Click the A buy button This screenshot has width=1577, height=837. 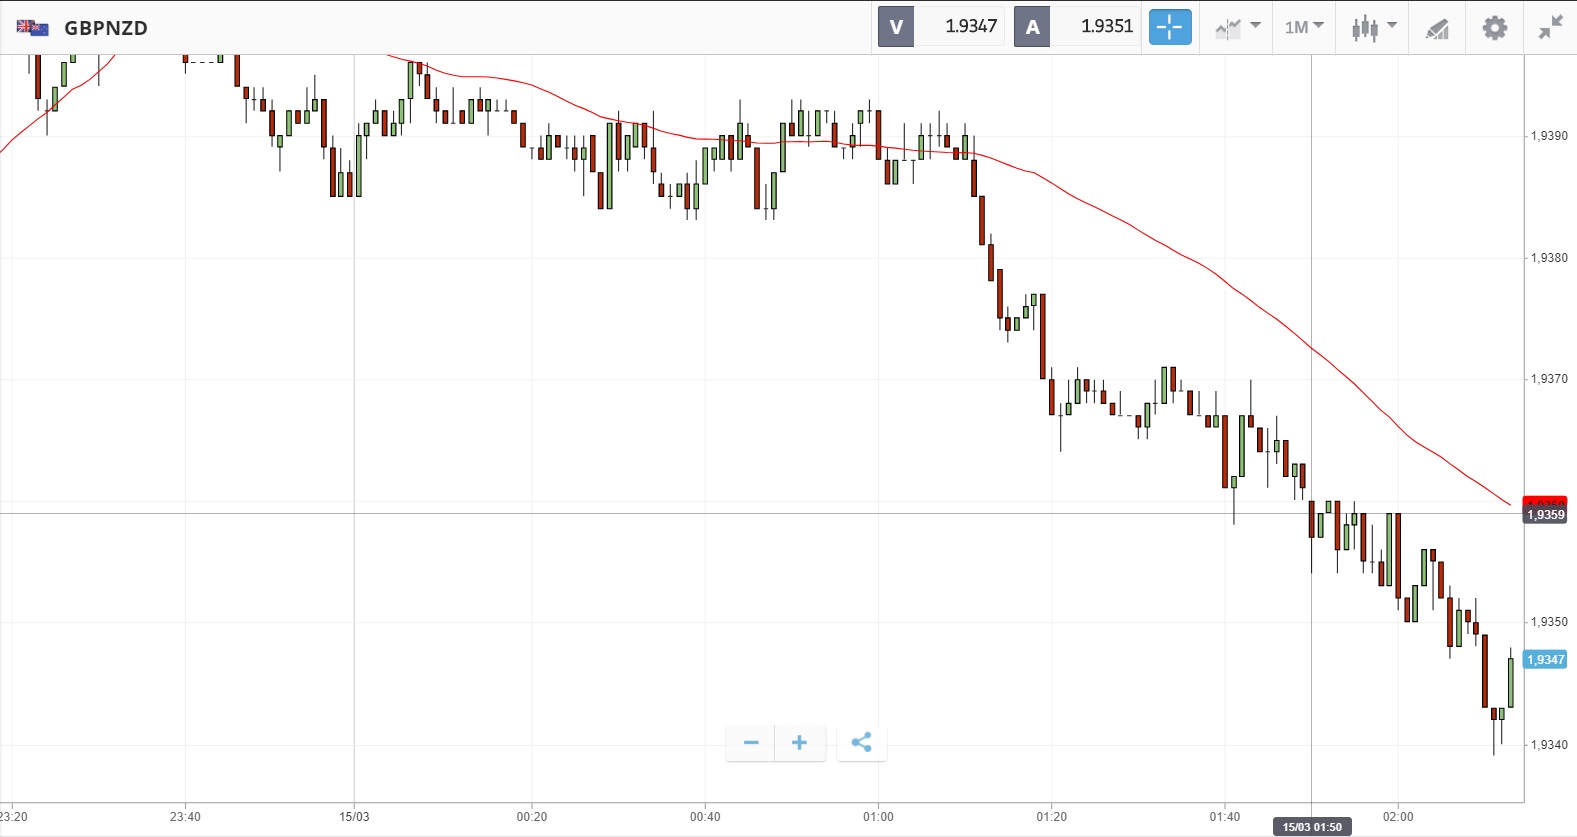1032,27
